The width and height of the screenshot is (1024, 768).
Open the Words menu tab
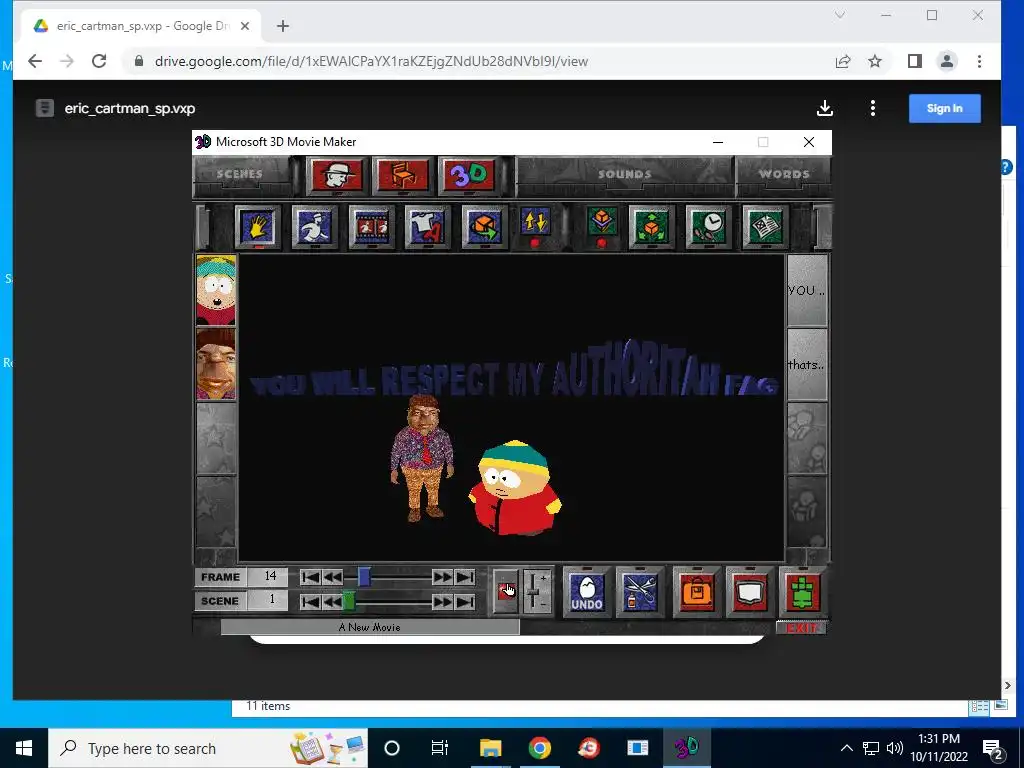(784, 174)
